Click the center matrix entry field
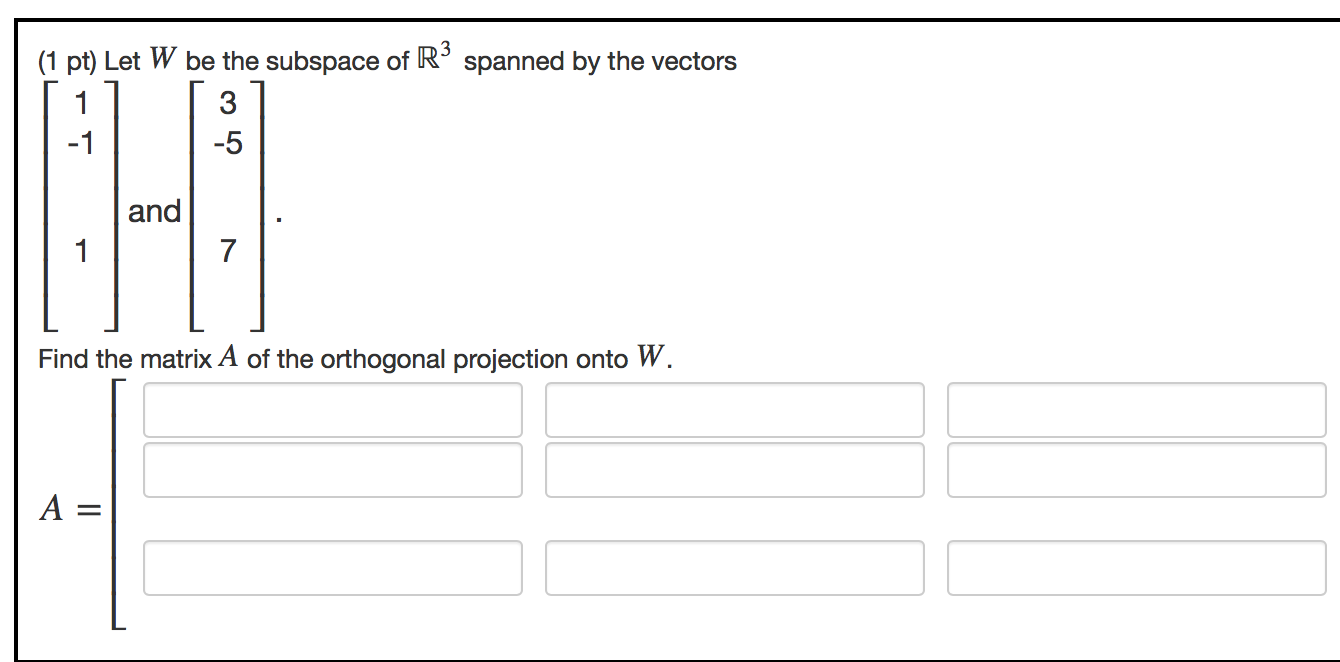Screen dimensions: 1340x662 (734, 468)
